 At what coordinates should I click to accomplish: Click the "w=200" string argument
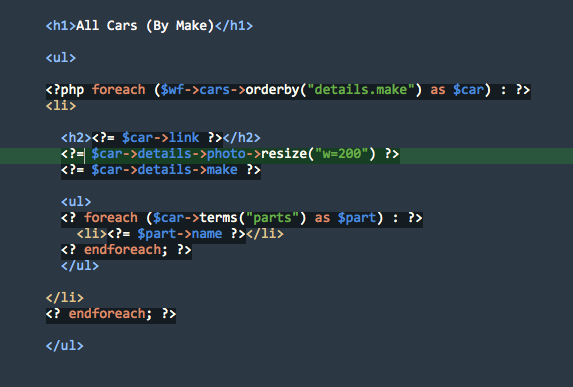(341, 153)
